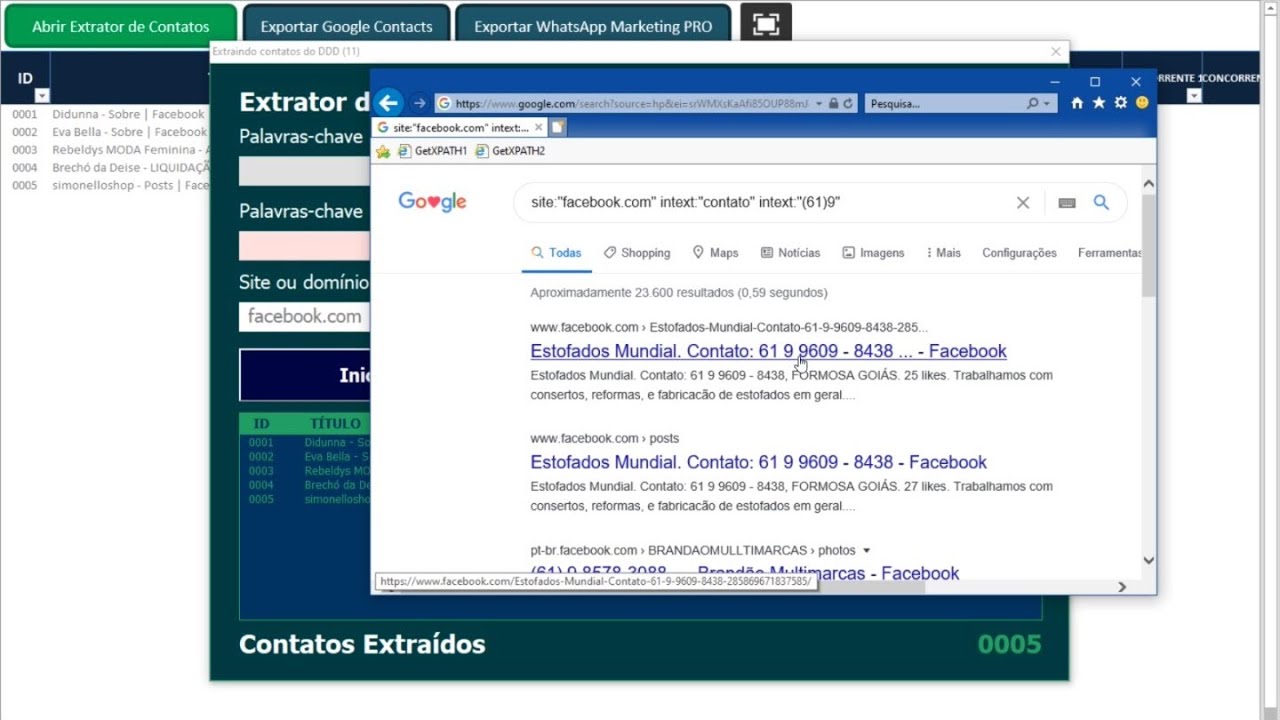Click the add-to-favorites-bar star icon
This screenshot has width=1280, height=720.
[x=383, y=151]
